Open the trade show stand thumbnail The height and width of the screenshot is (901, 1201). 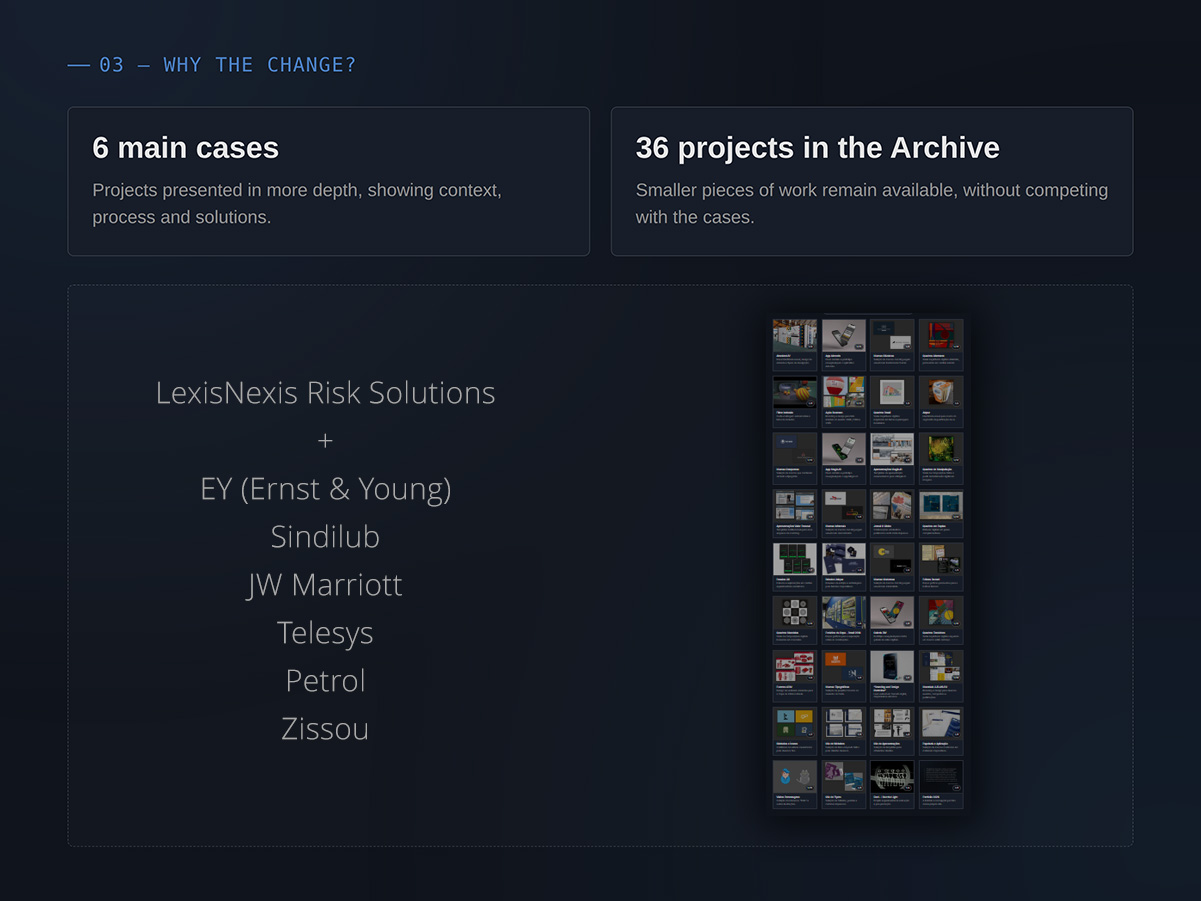(x=794, y=335)
